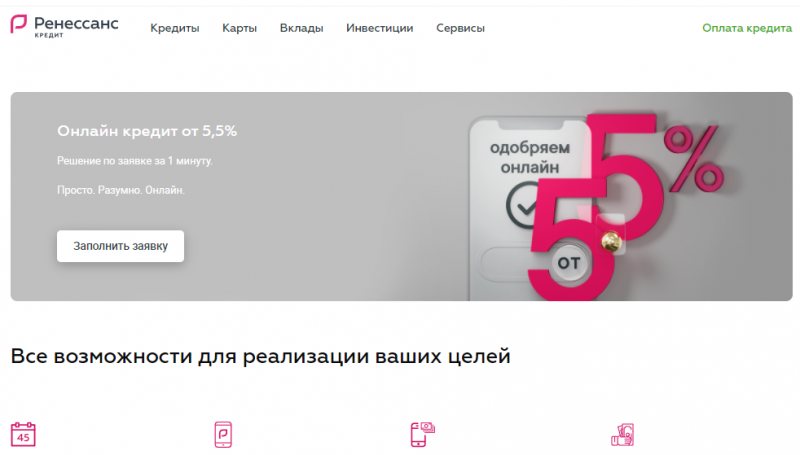Select the hand holding cash icon
The width and height of the screenshot is (800, 455).
pos(622,435)
